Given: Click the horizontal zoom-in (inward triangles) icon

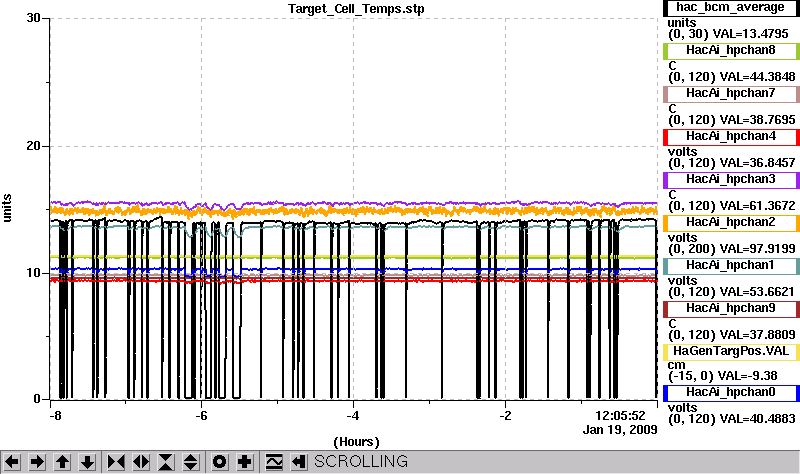Looking at the screenshot, I should tap(116, 462).
